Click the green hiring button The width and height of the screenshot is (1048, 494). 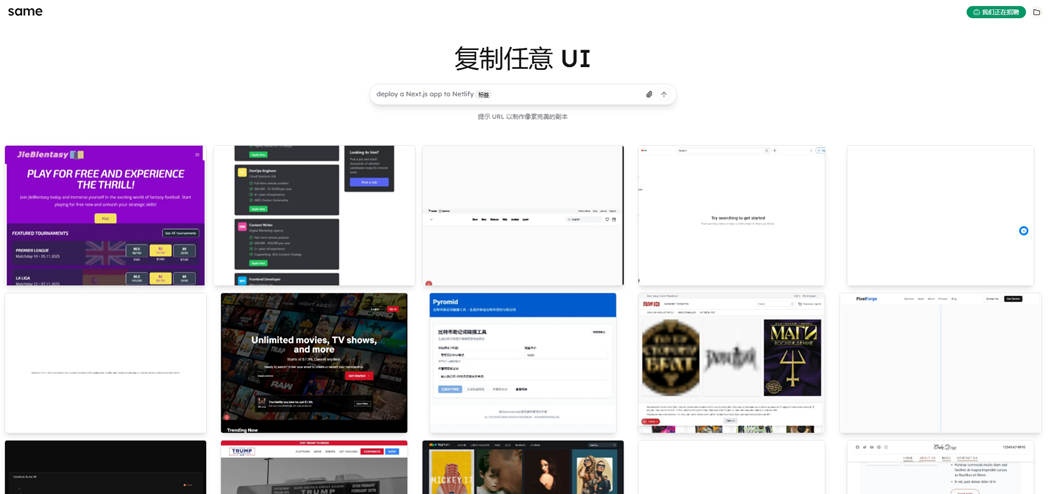click(x=995, y=12)
